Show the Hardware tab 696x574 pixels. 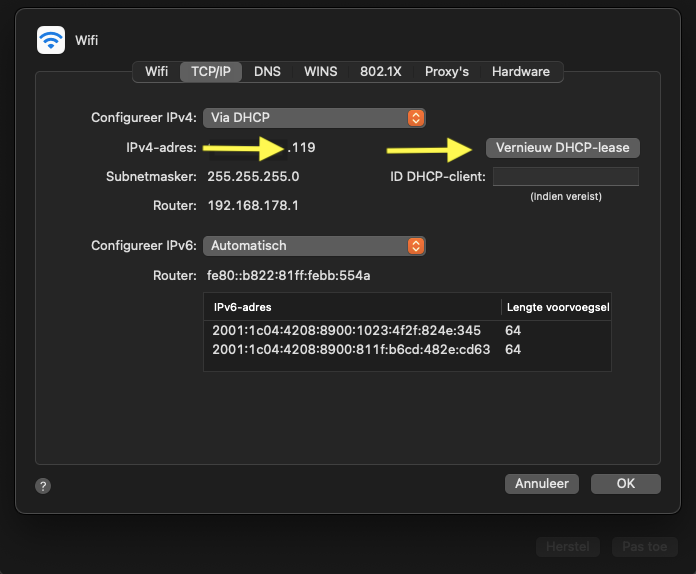point(520,72)
